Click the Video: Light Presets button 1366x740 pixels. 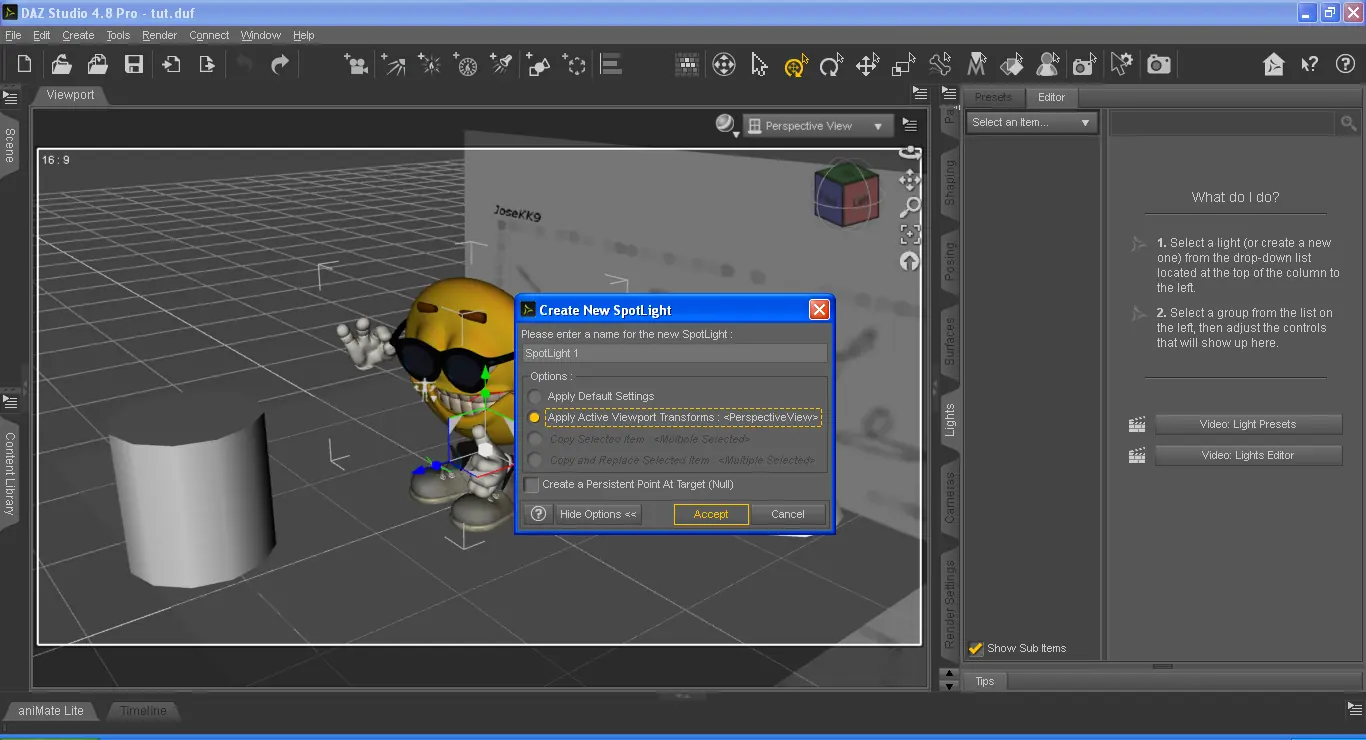(x=1247, y=424)
